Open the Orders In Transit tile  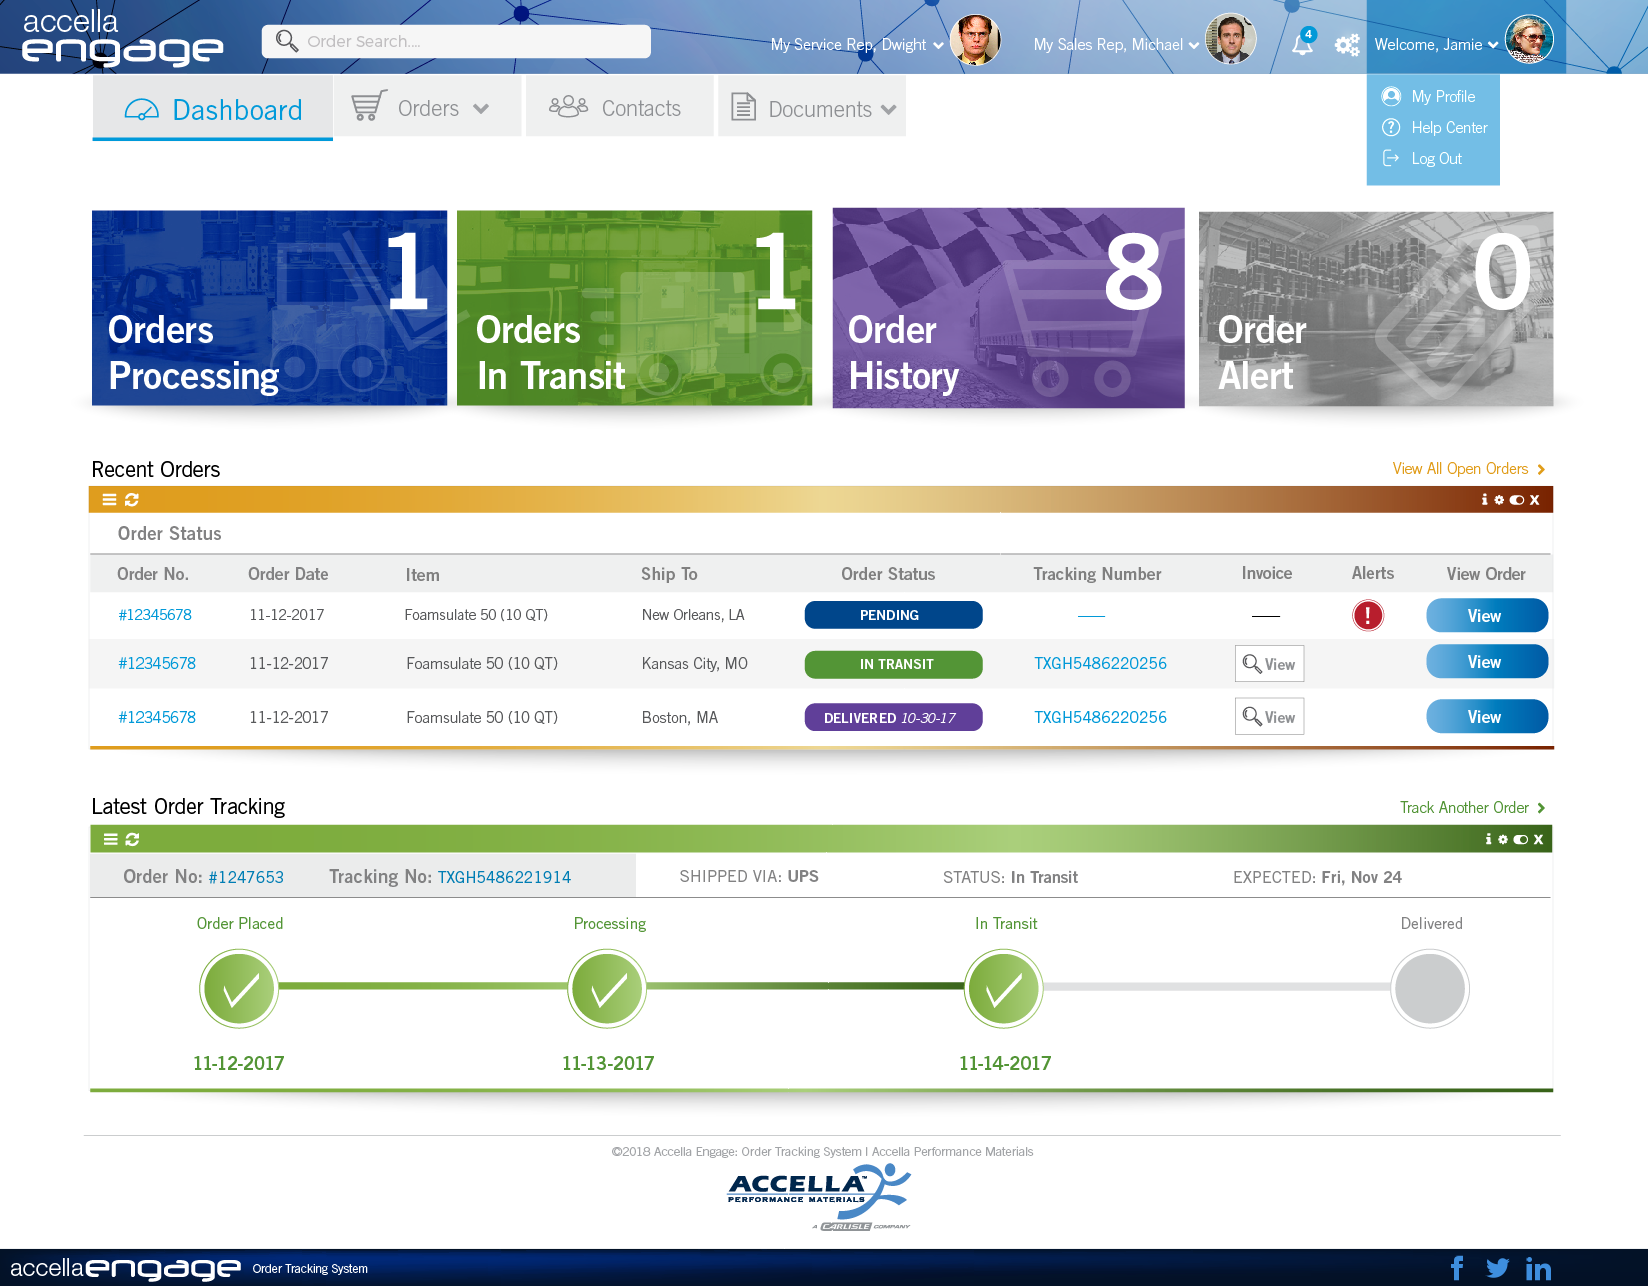[634, 308]
